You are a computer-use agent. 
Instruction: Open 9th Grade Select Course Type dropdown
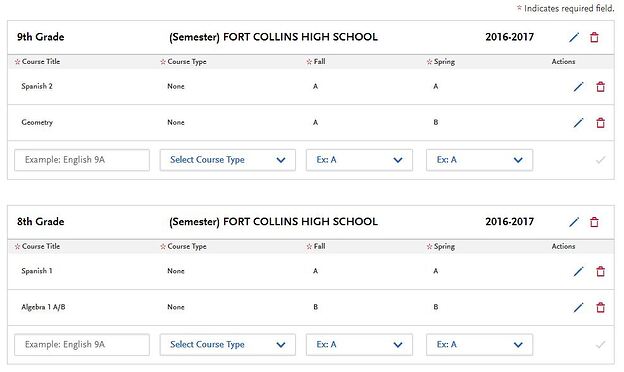[228, 160]
